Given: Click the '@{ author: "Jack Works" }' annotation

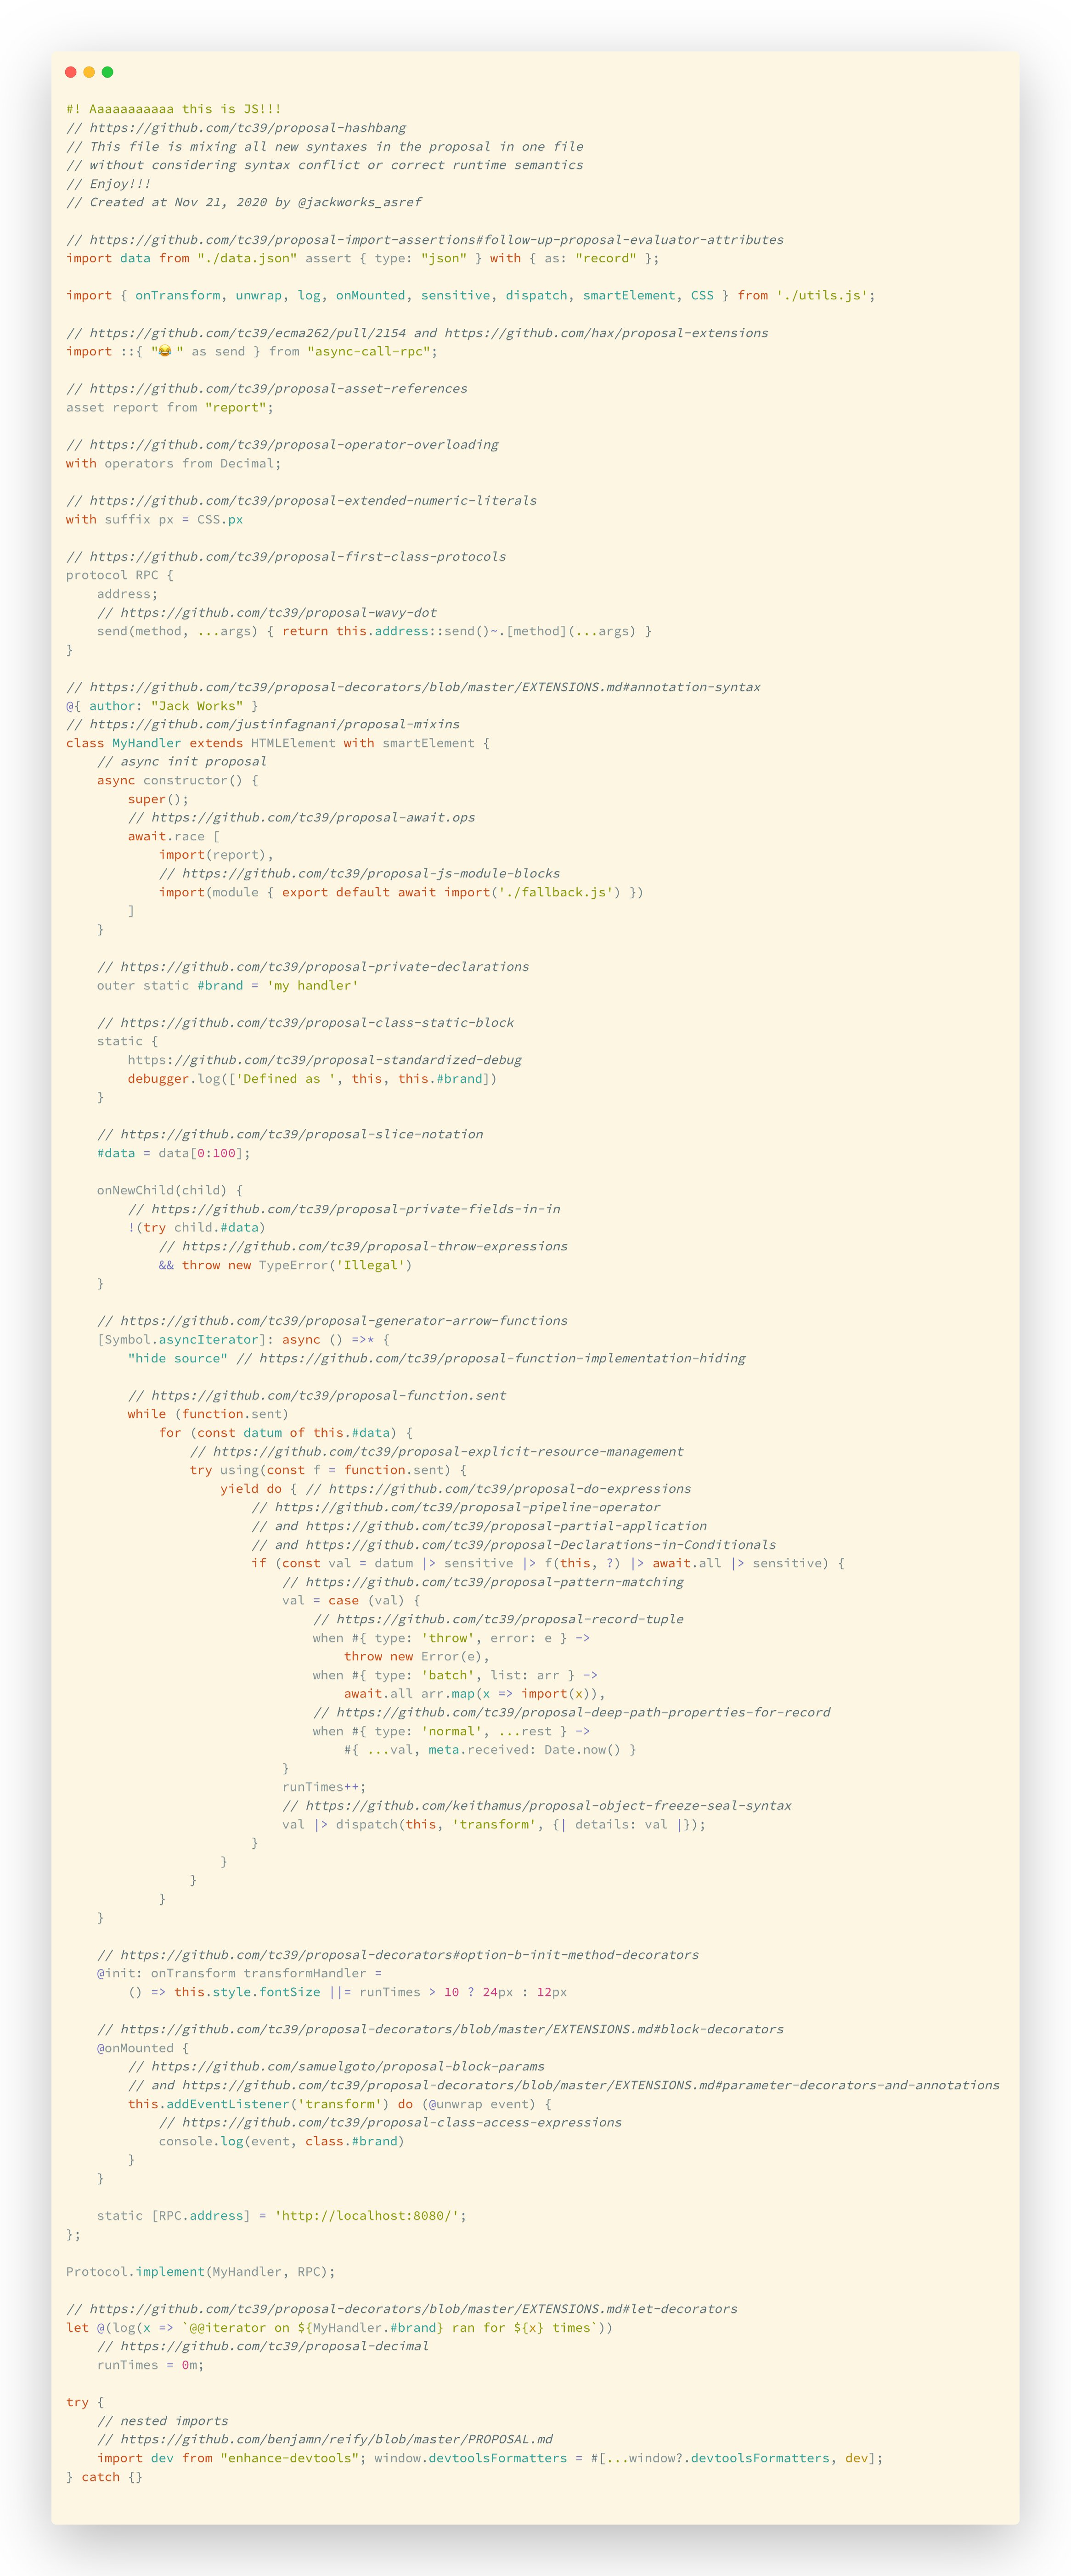Looking at the screenshot, I should (x=162, y=706).
